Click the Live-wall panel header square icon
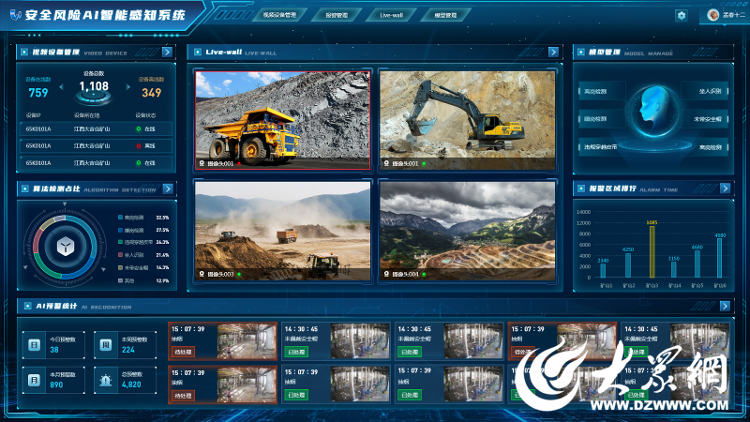This screenshot has width=750, height=422. click(198, 52)
